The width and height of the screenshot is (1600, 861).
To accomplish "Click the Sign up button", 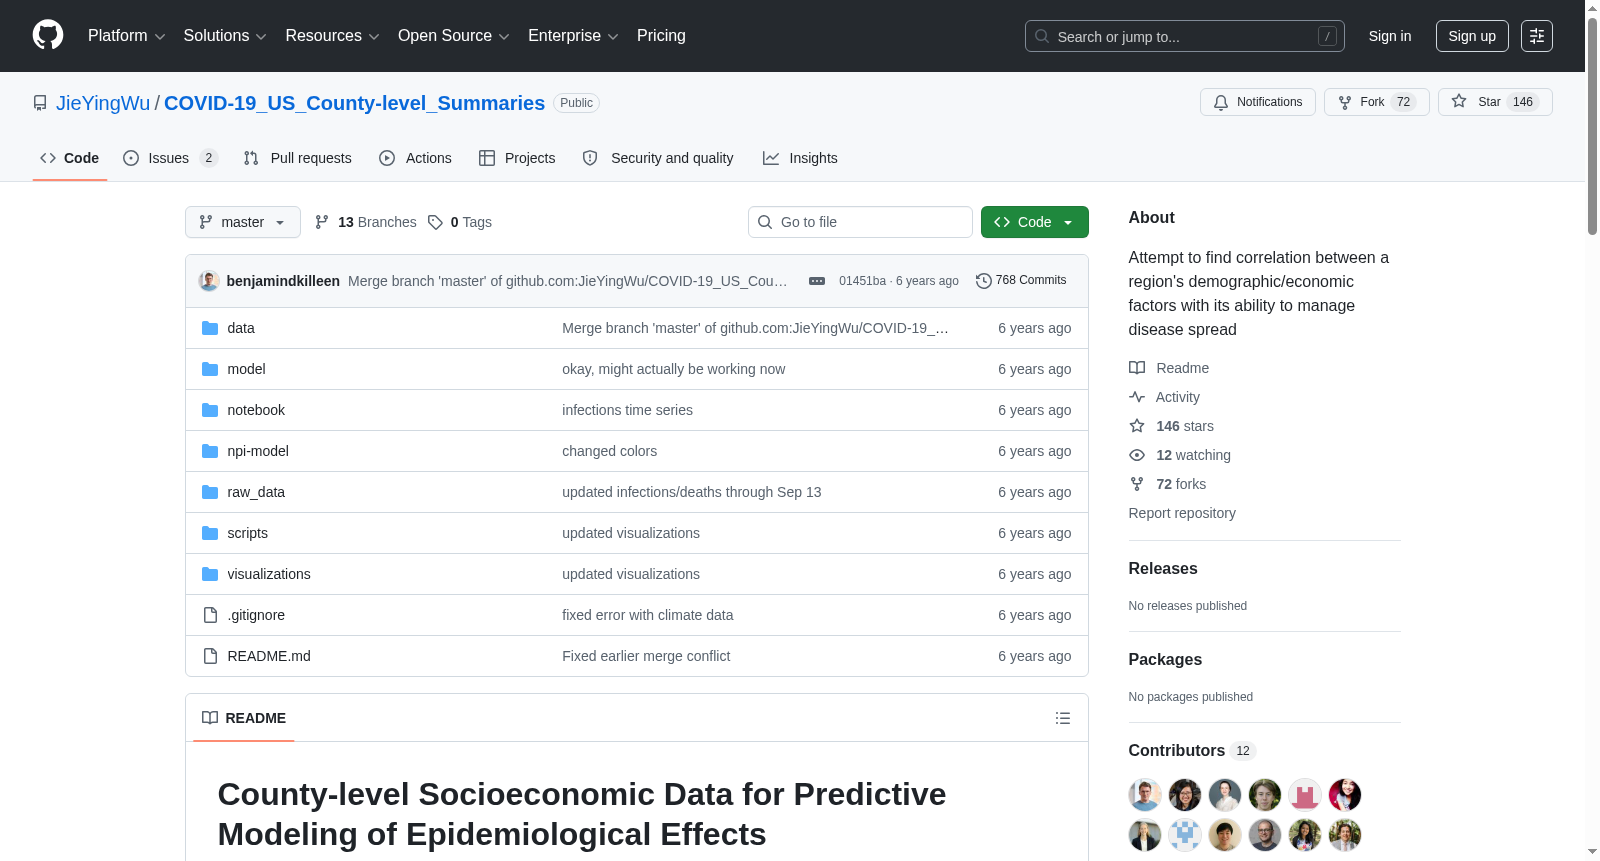I will coord(1472,36).
